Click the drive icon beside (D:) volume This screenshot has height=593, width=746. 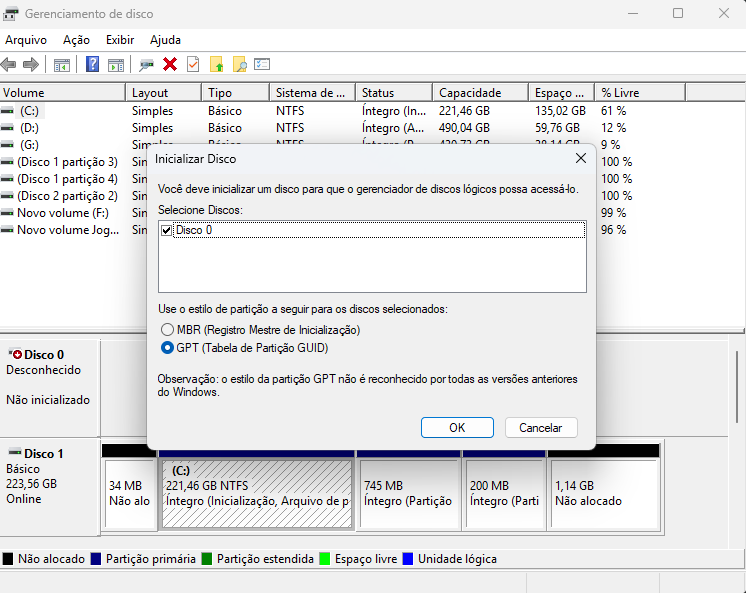tap(7, 128)
